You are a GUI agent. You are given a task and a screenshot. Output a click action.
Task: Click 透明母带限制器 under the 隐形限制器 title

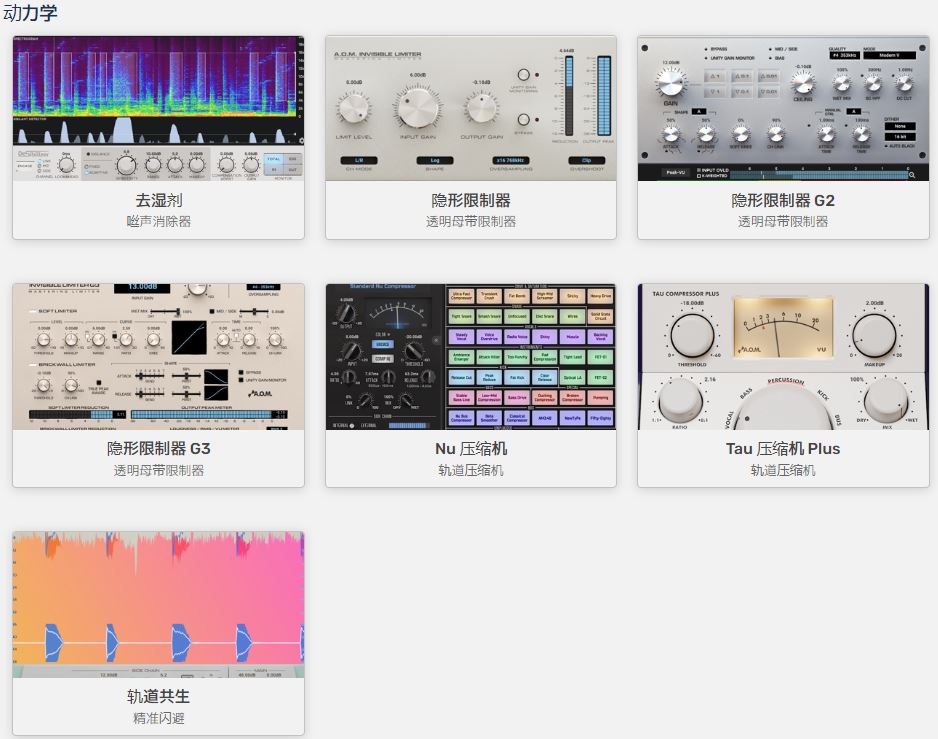coord(471,221)
